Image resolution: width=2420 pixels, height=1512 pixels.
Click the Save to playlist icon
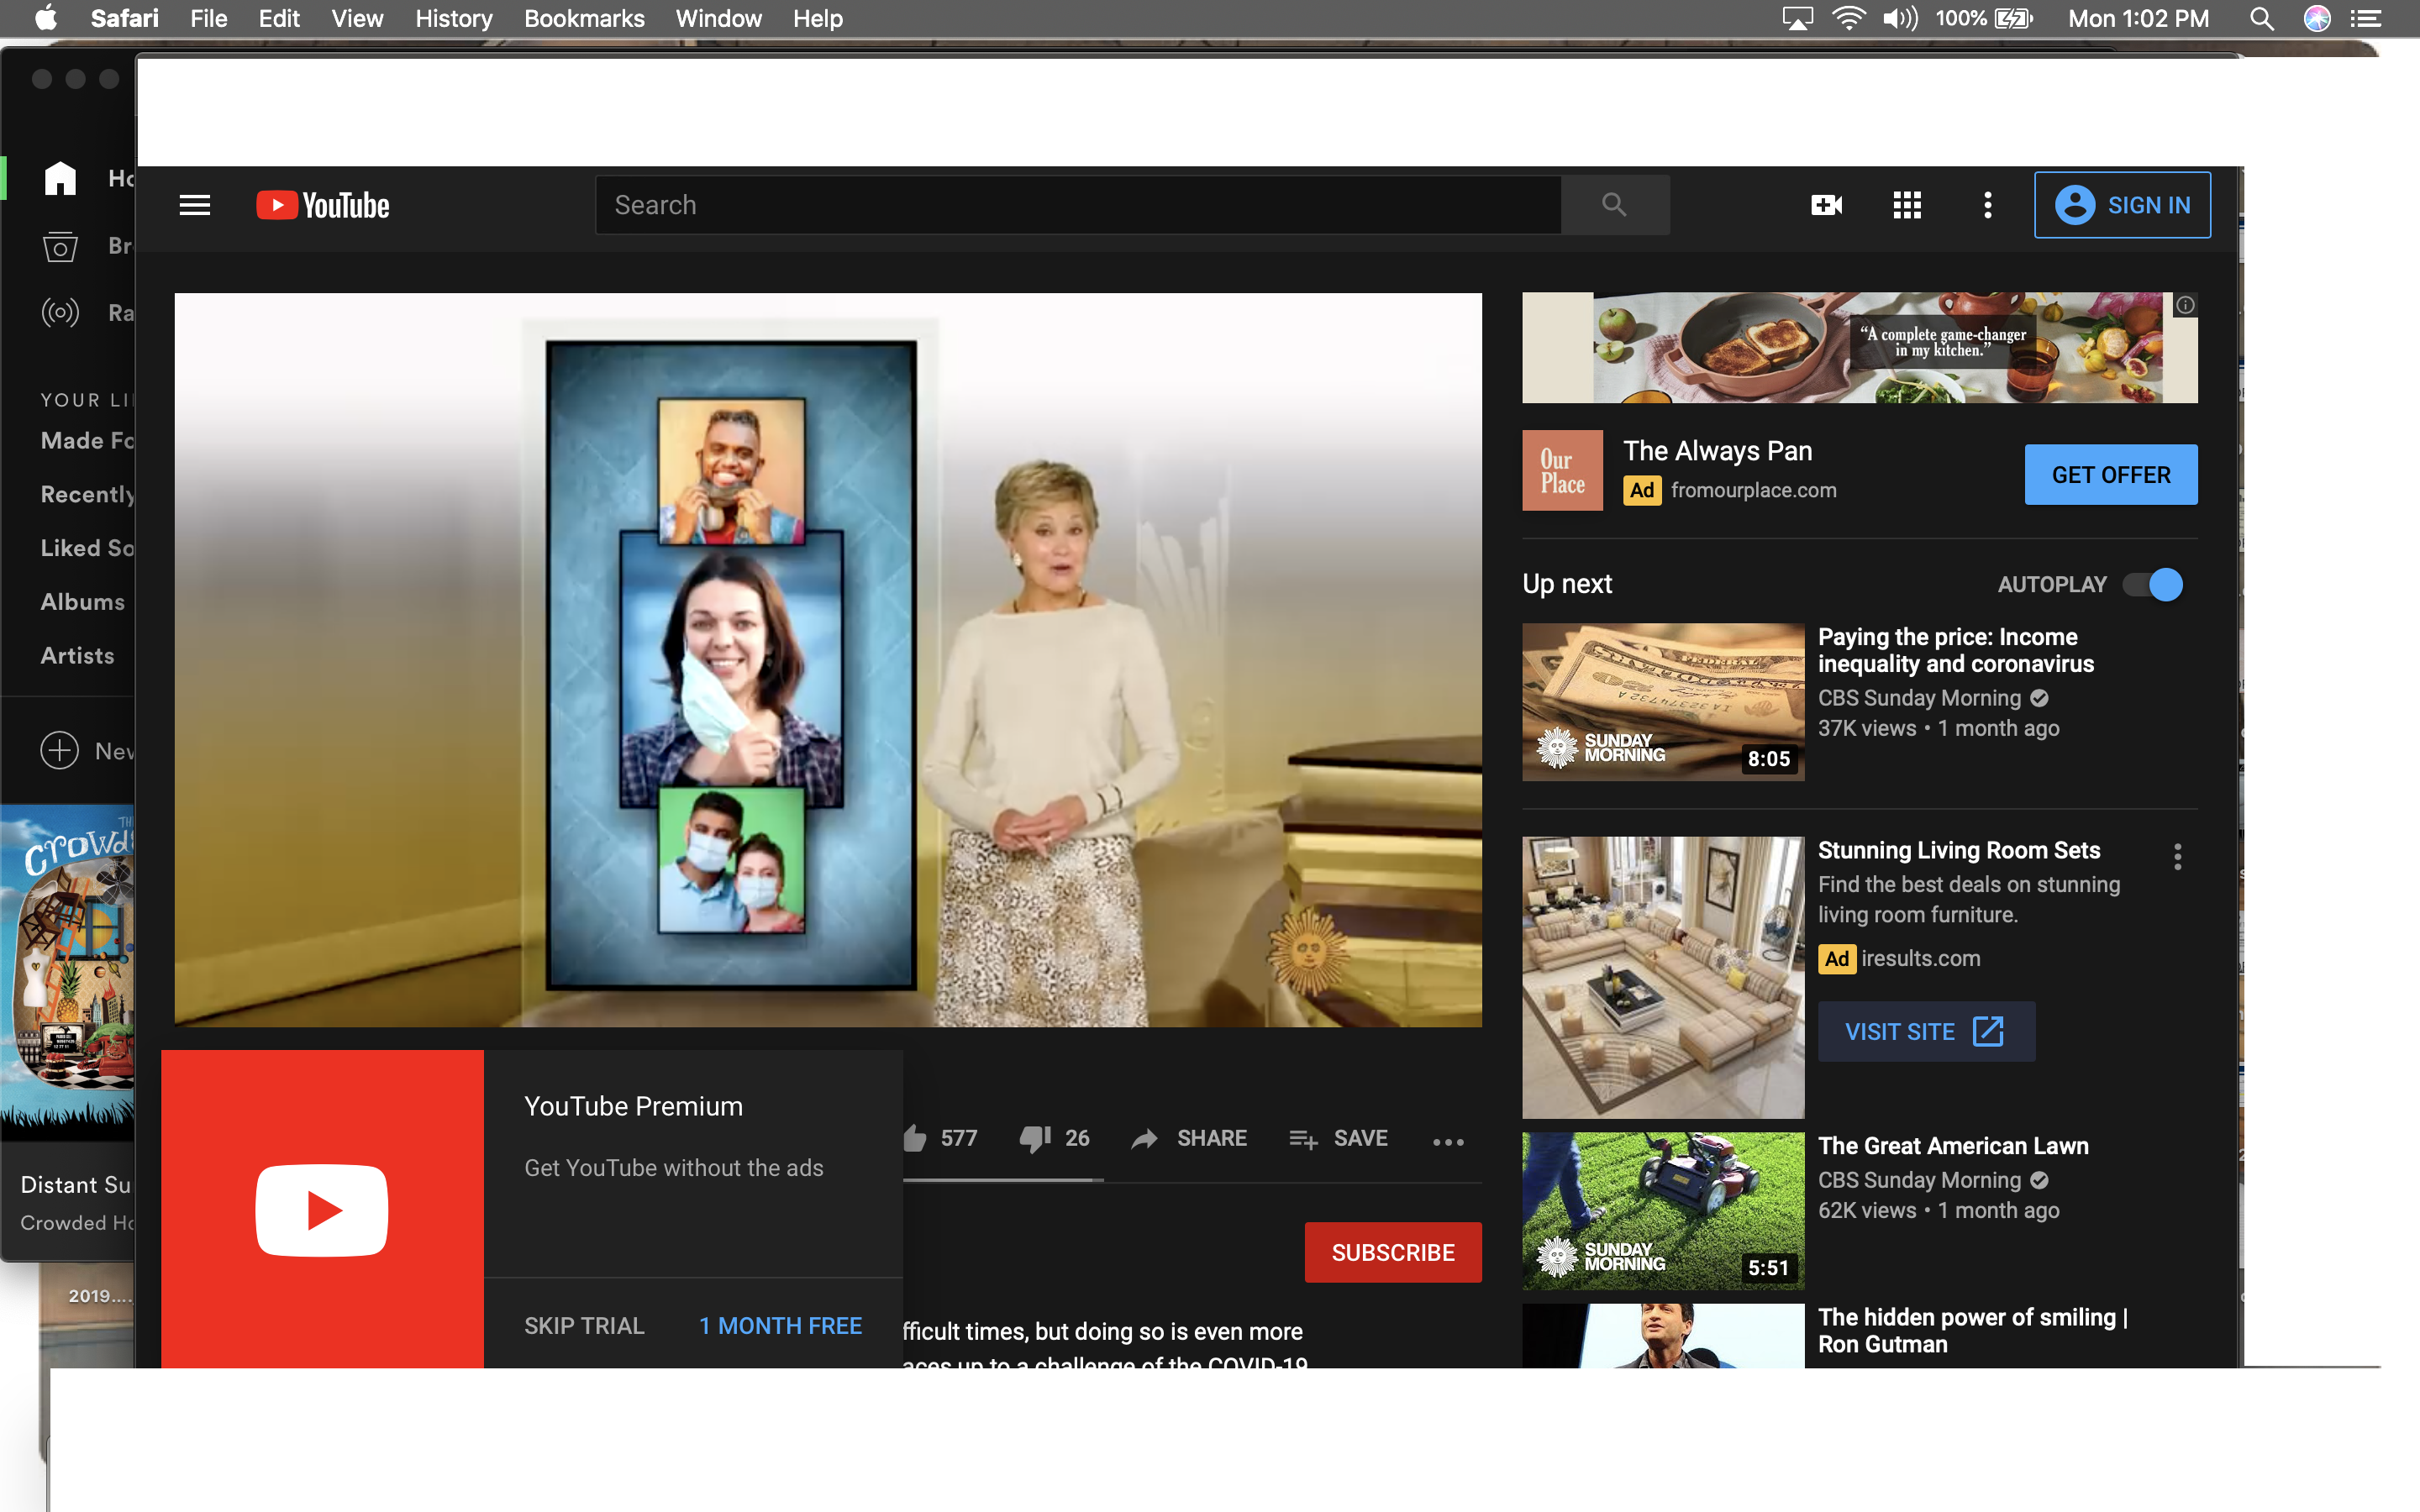tap(1303, 1138)
